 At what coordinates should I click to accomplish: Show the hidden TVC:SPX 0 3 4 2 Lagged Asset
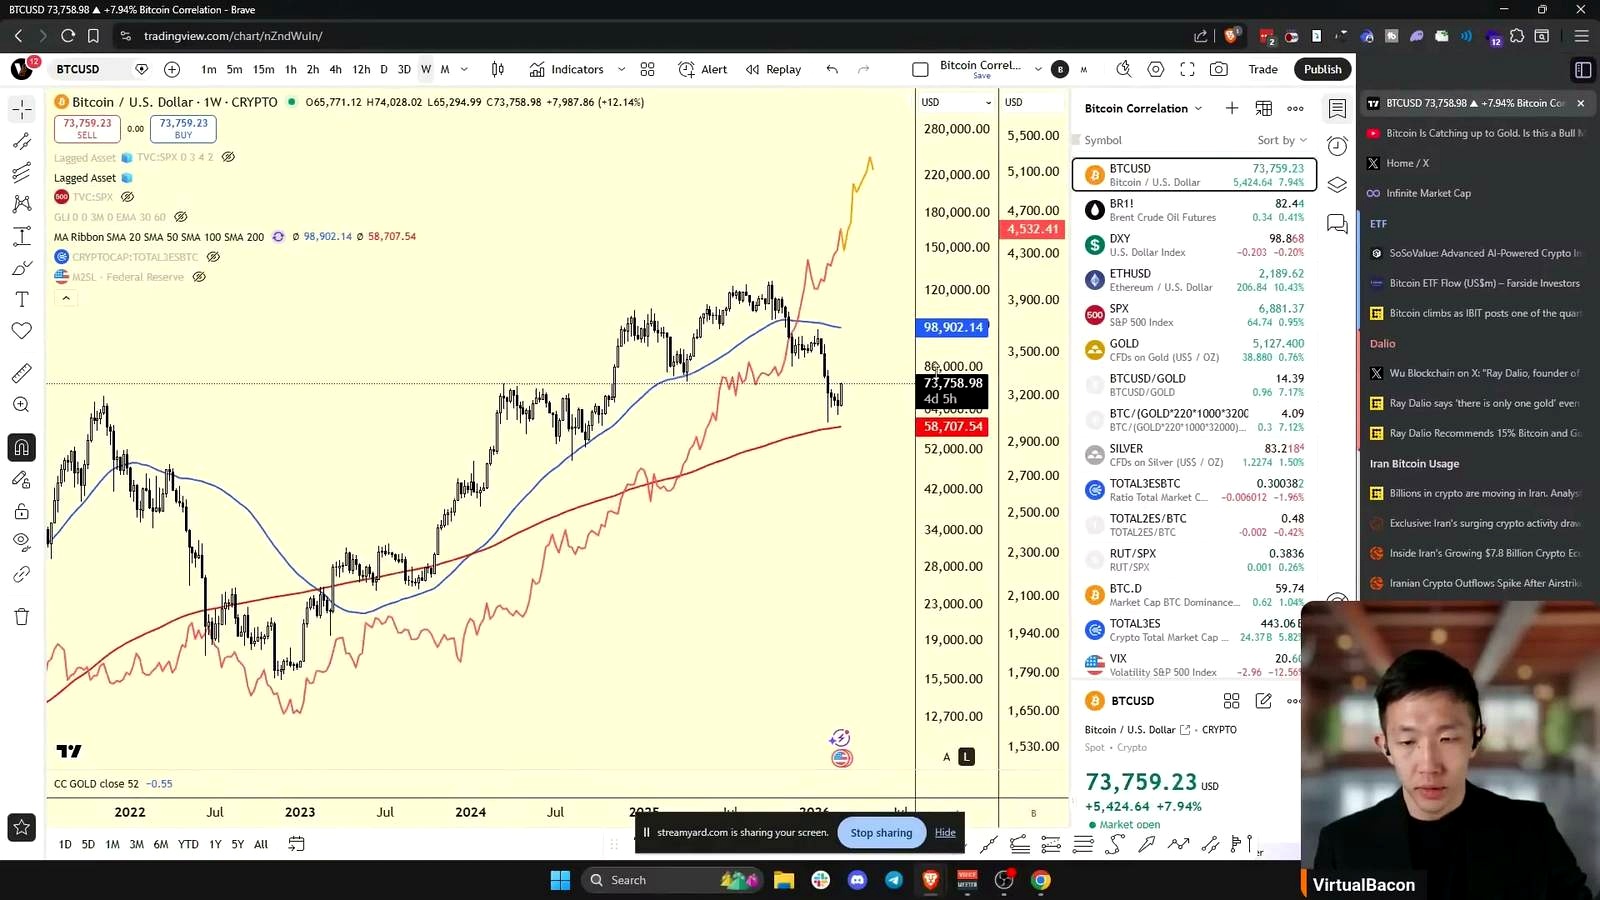click(228, 157)
